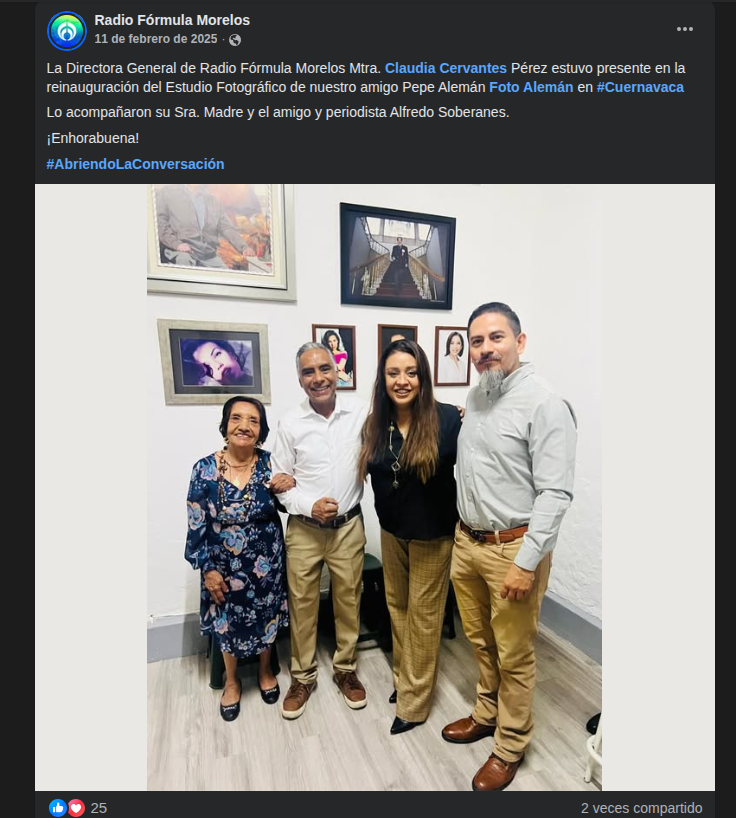Click the blue thumbs-up reaction icon
This screenshot has width=736, height=818.
click(x=58, y=808)
